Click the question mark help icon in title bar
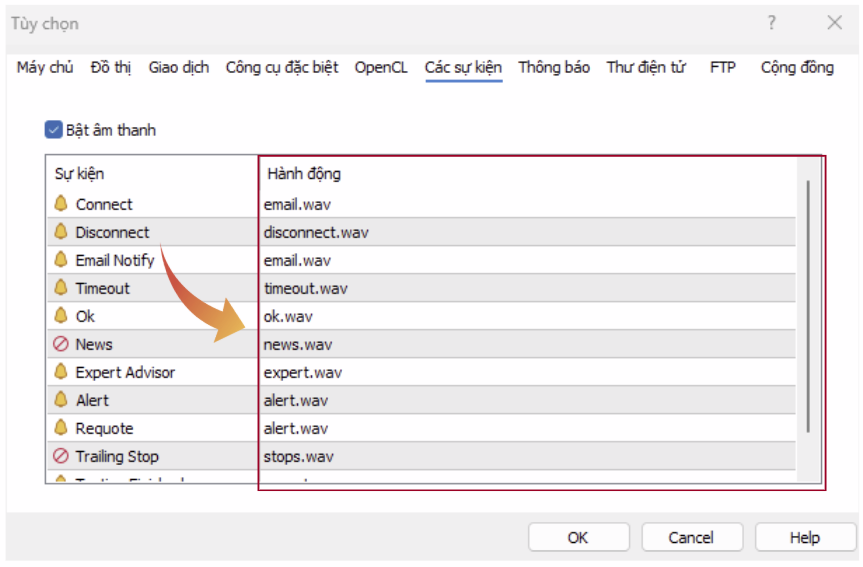The image size is (863, 567). tap(771, 23)
